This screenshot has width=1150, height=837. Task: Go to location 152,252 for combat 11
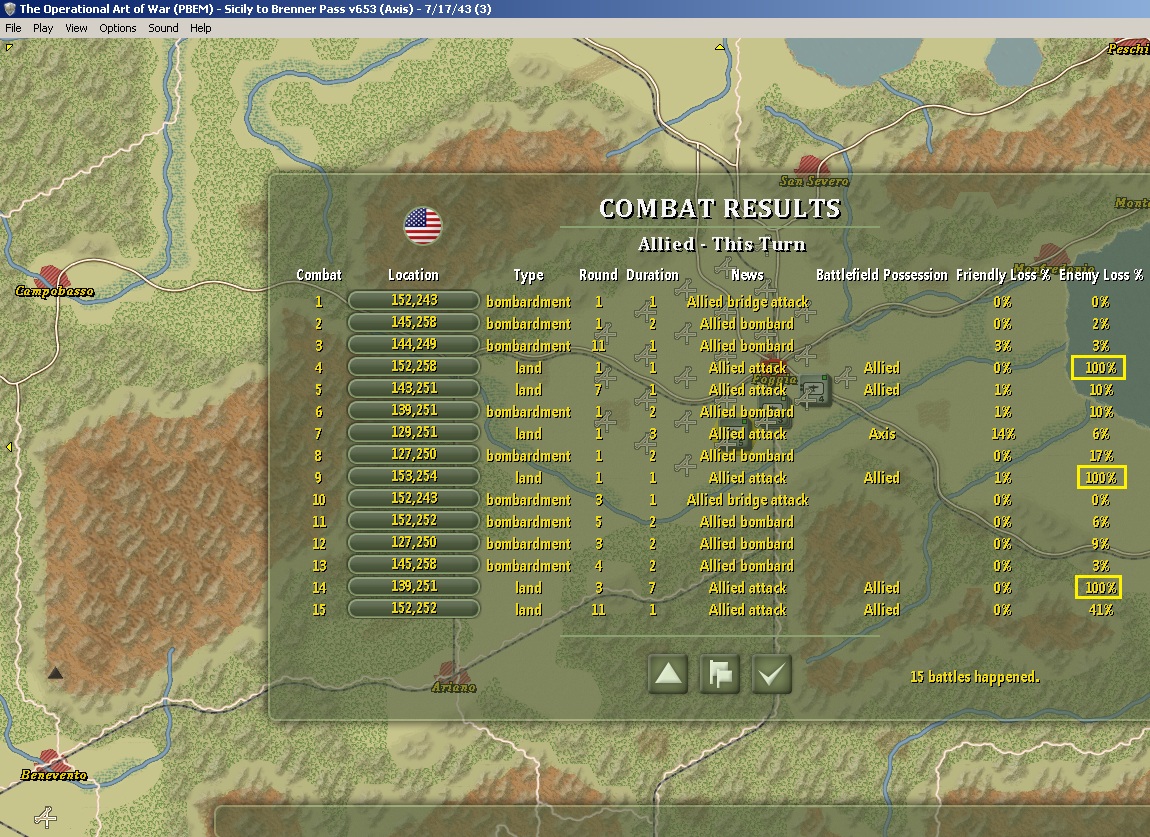[414, 521]
